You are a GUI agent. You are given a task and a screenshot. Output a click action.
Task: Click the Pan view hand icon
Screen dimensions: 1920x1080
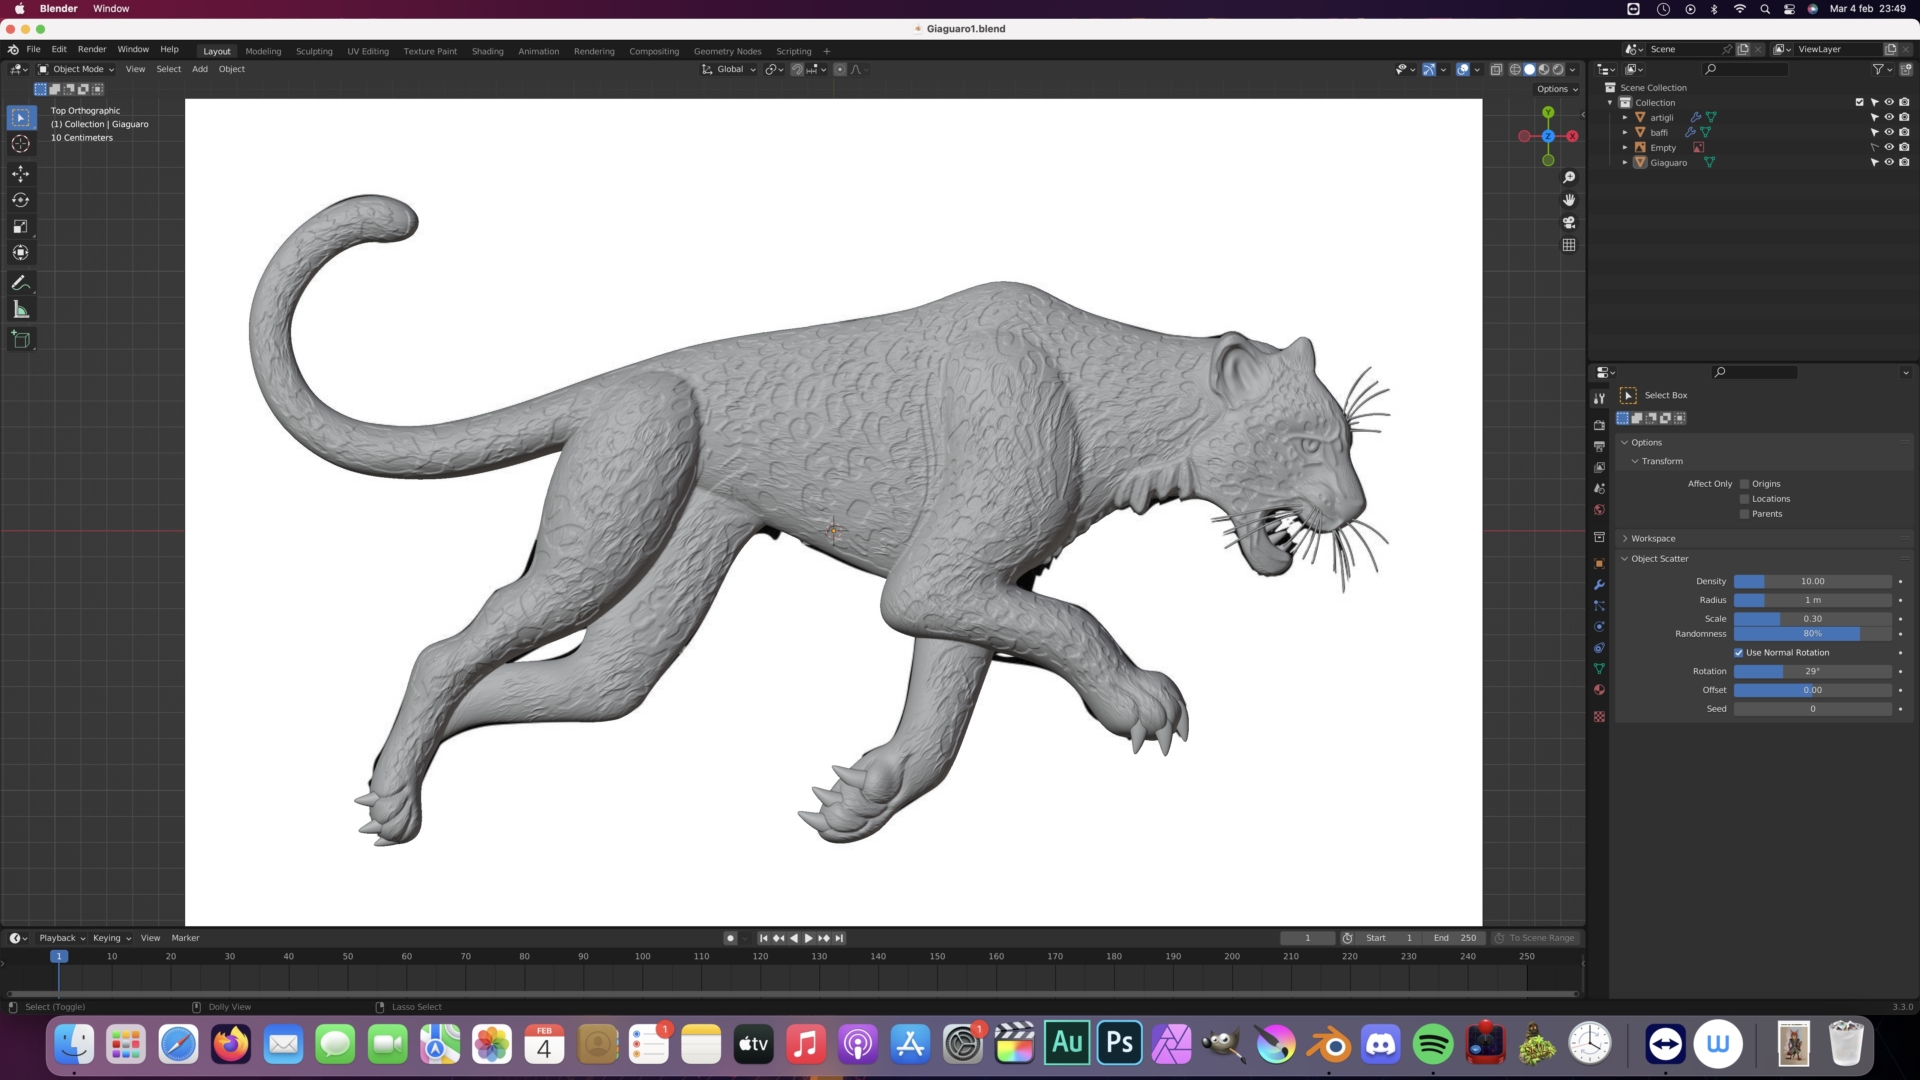click(1569, 200)
